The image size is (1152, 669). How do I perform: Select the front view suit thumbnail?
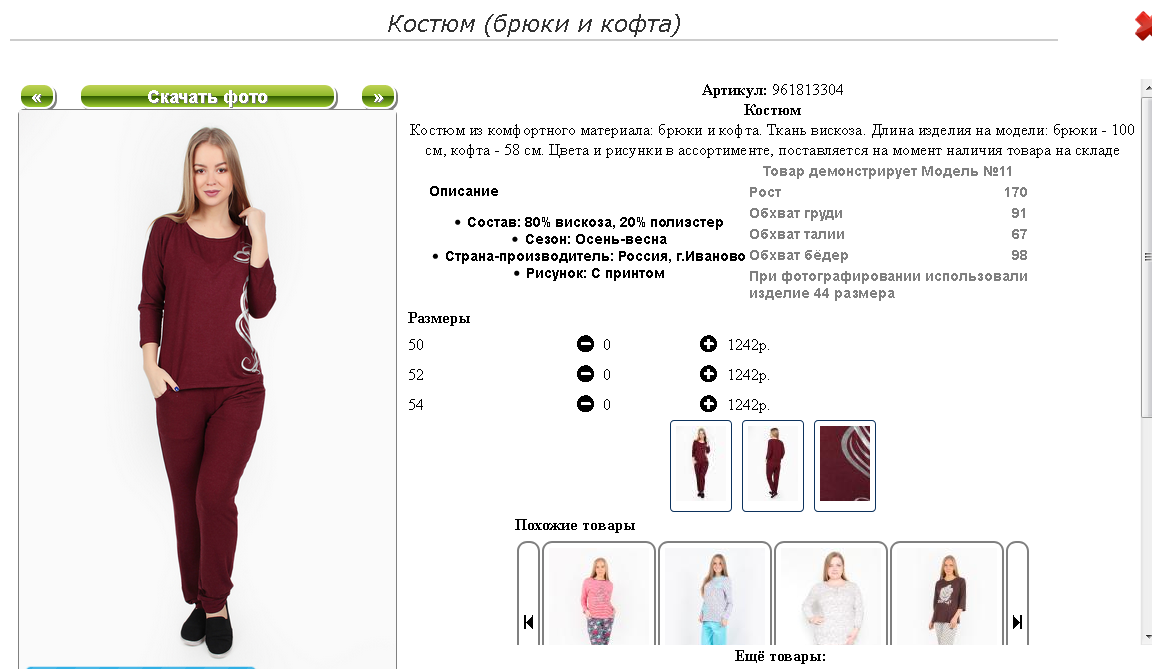[x=701, y=466]
